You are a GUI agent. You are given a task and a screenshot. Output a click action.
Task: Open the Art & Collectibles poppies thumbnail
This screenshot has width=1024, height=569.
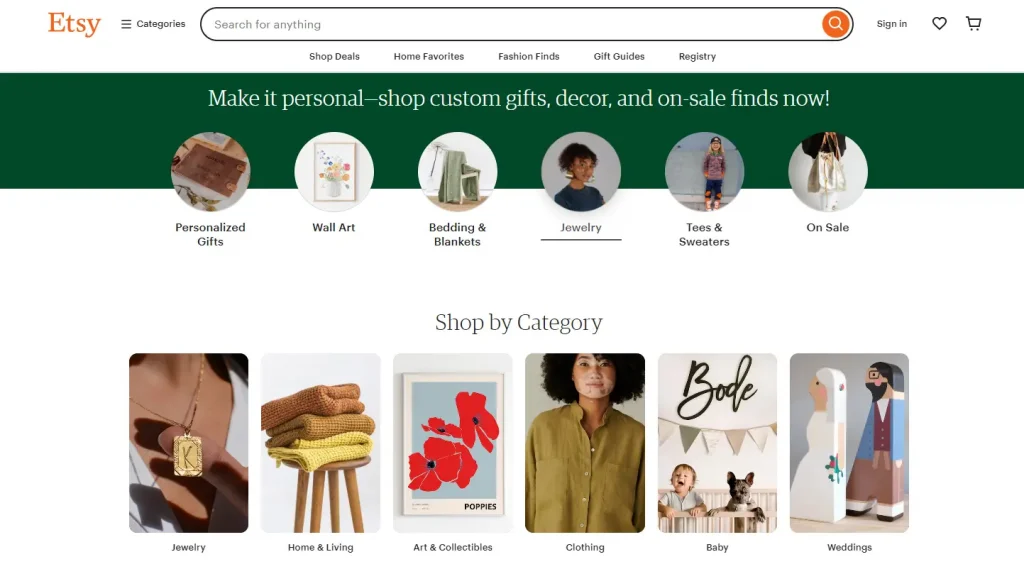pos(453,443)
